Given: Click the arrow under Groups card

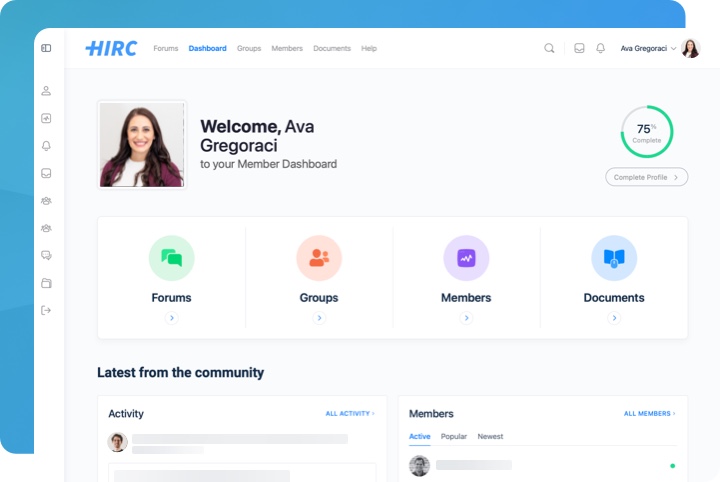Looking at the screenshot, I should 319,318.
